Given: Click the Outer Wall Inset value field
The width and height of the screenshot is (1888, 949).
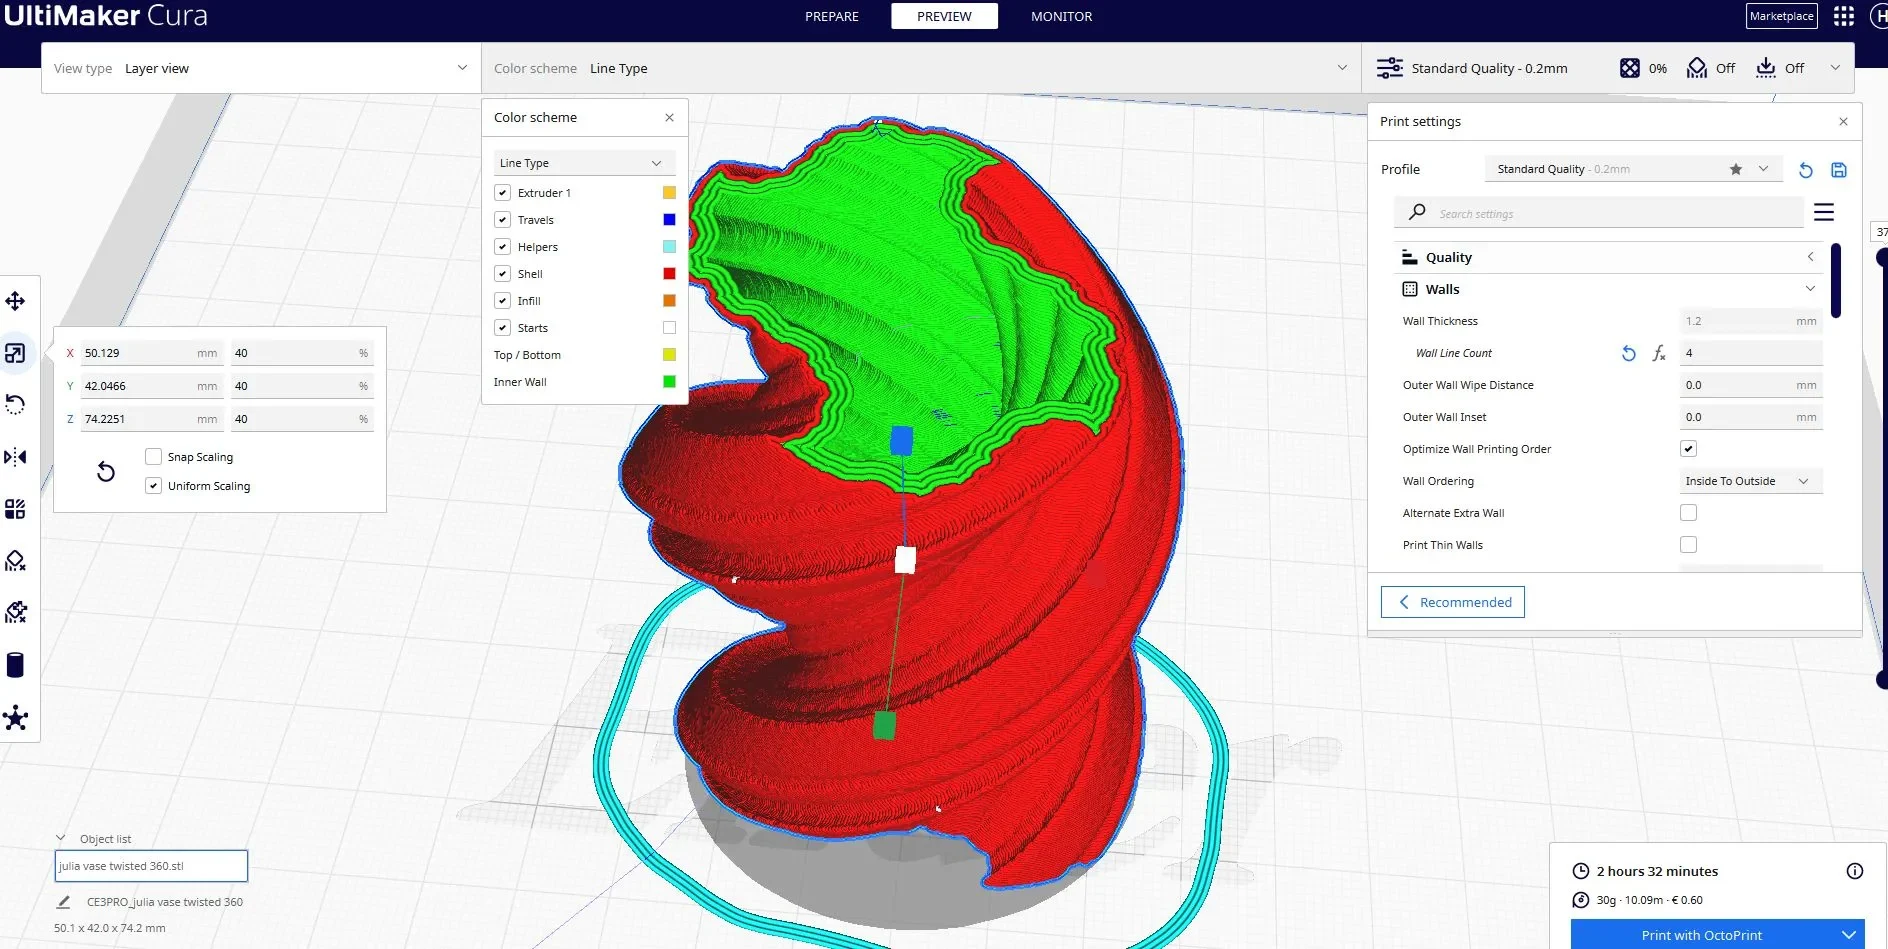Looking at the screenshot, I should [x=1751, y=417].
